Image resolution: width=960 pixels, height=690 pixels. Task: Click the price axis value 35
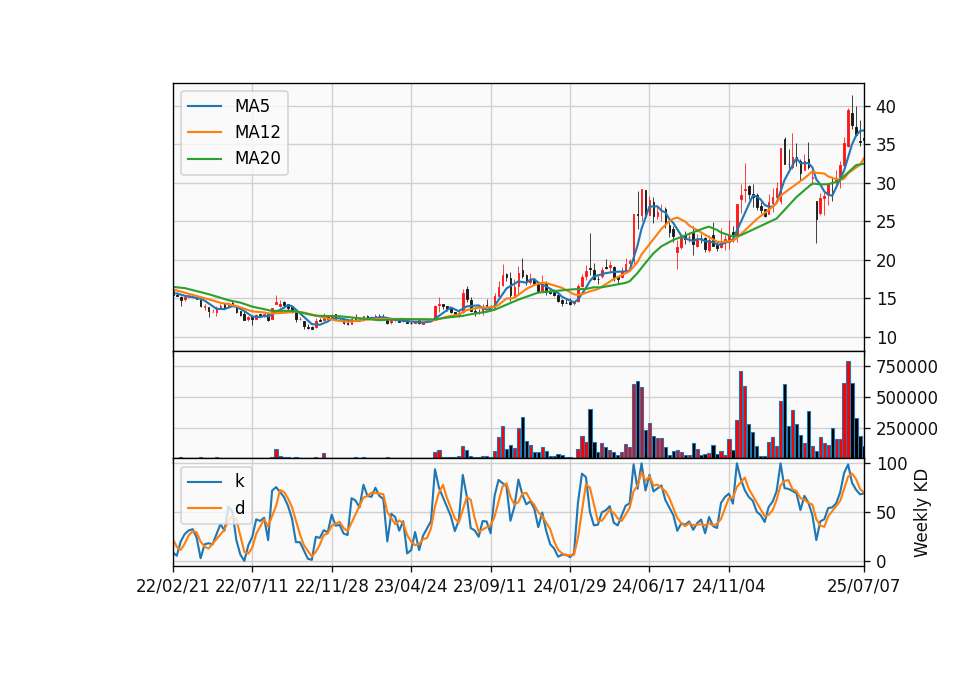[885, 145]
